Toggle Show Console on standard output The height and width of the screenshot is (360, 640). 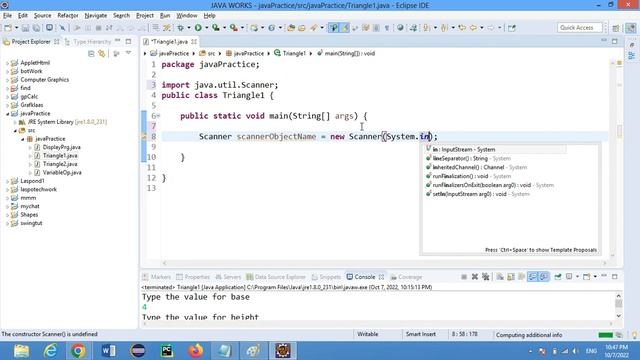pos(533,277)
